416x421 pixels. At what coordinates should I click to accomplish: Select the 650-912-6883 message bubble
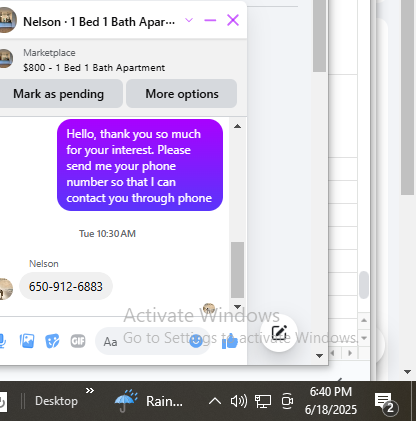[x=66, y=286]
